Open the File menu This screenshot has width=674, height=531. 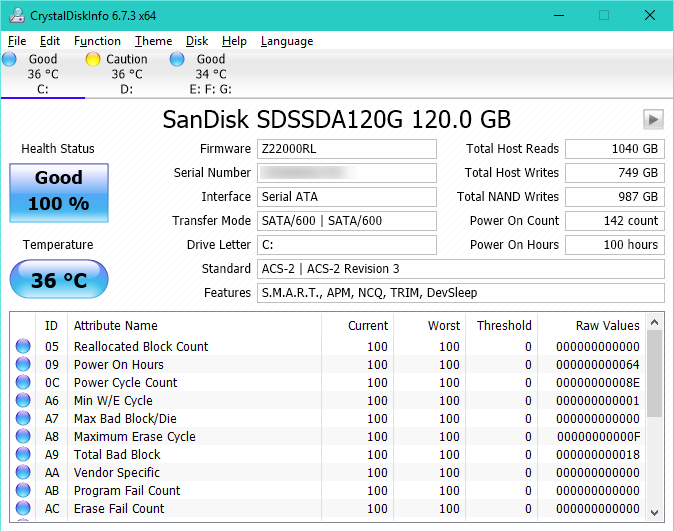(17, 41)
